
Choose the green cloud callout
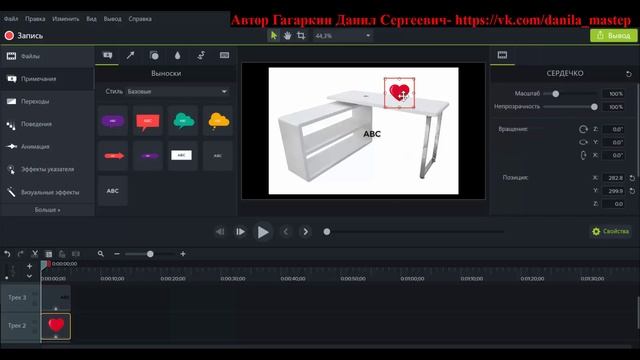coord(183,121)
